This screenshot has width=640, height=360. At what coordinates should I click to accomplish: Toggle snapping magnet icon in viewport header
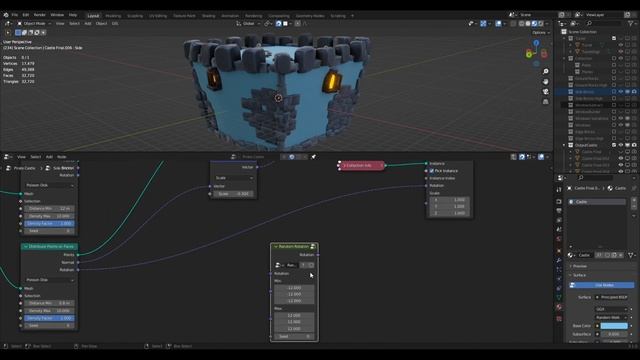(x=278, y=24)
